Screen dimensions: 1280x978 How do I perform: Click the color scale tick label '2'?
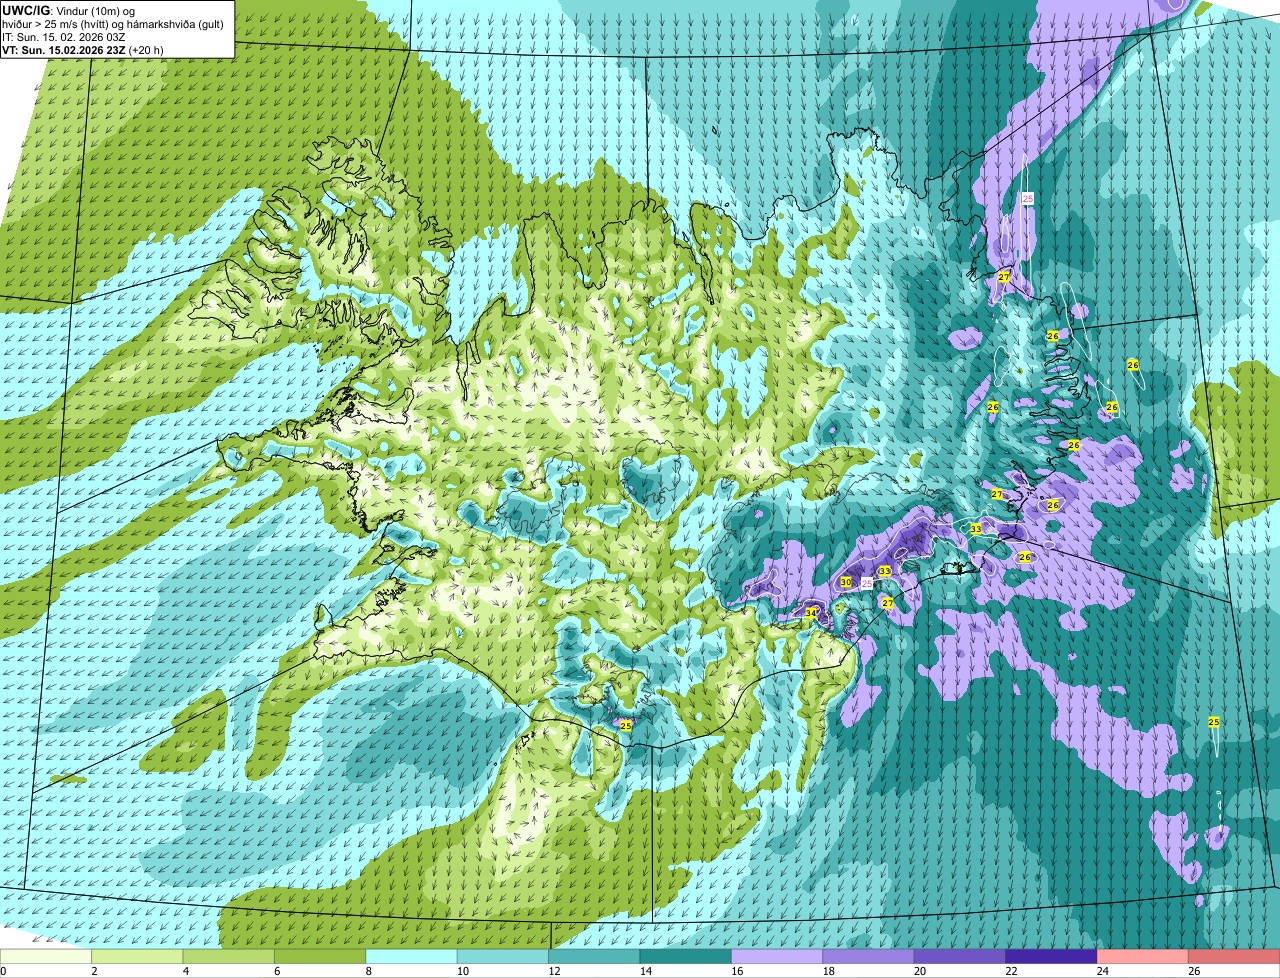tap(93, 971)
